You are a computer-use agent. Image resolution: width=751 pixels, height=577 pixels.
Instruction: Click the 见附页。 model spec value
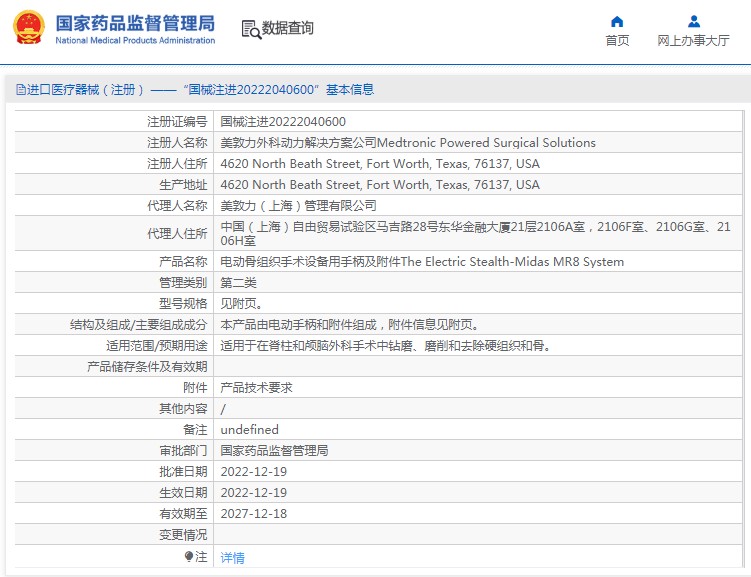[241, 304]
